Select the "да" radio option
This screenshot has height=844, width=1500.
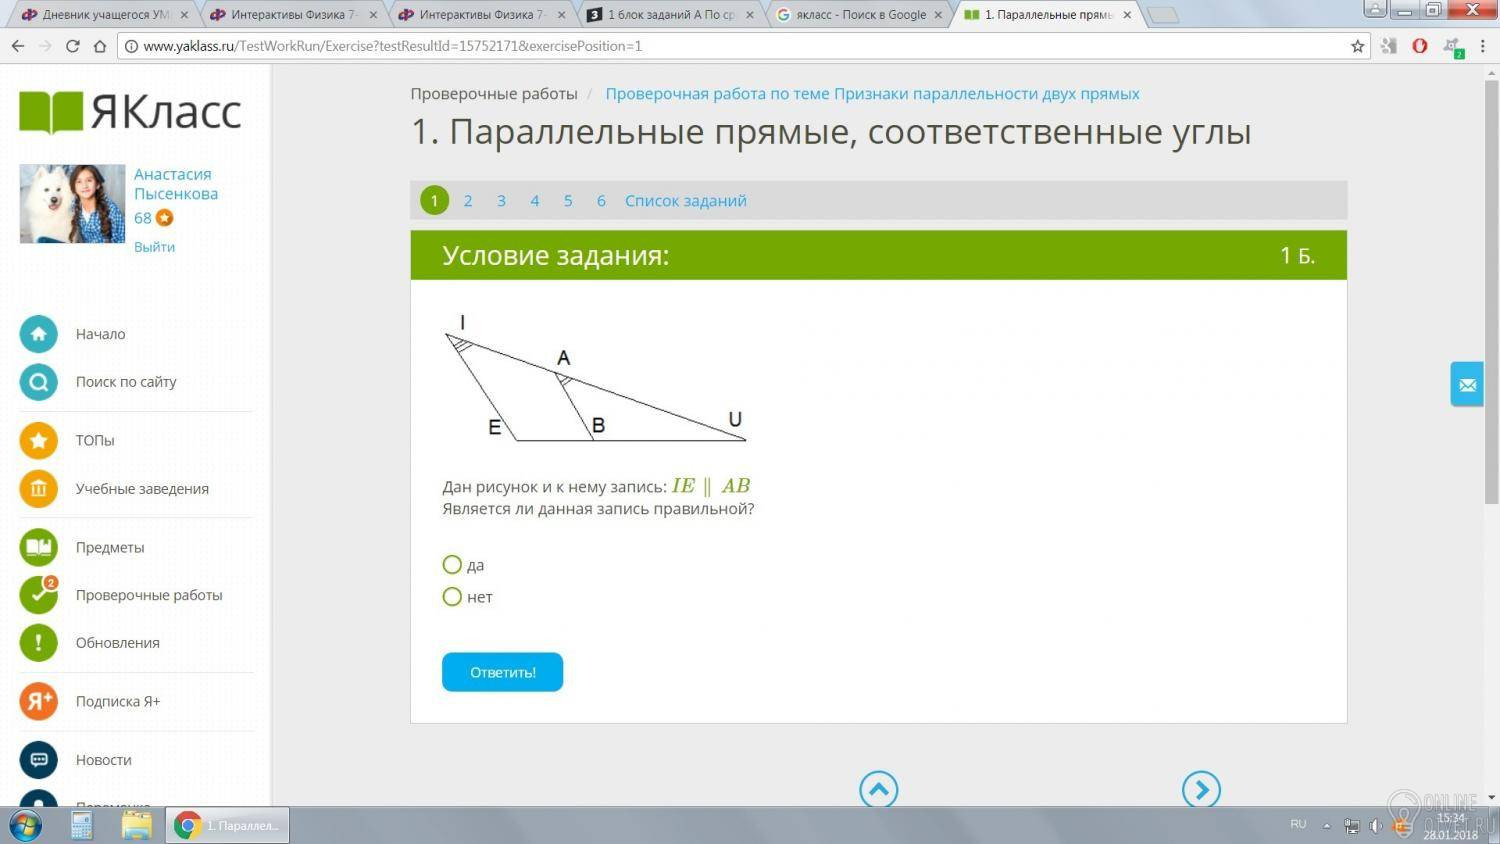452,565
